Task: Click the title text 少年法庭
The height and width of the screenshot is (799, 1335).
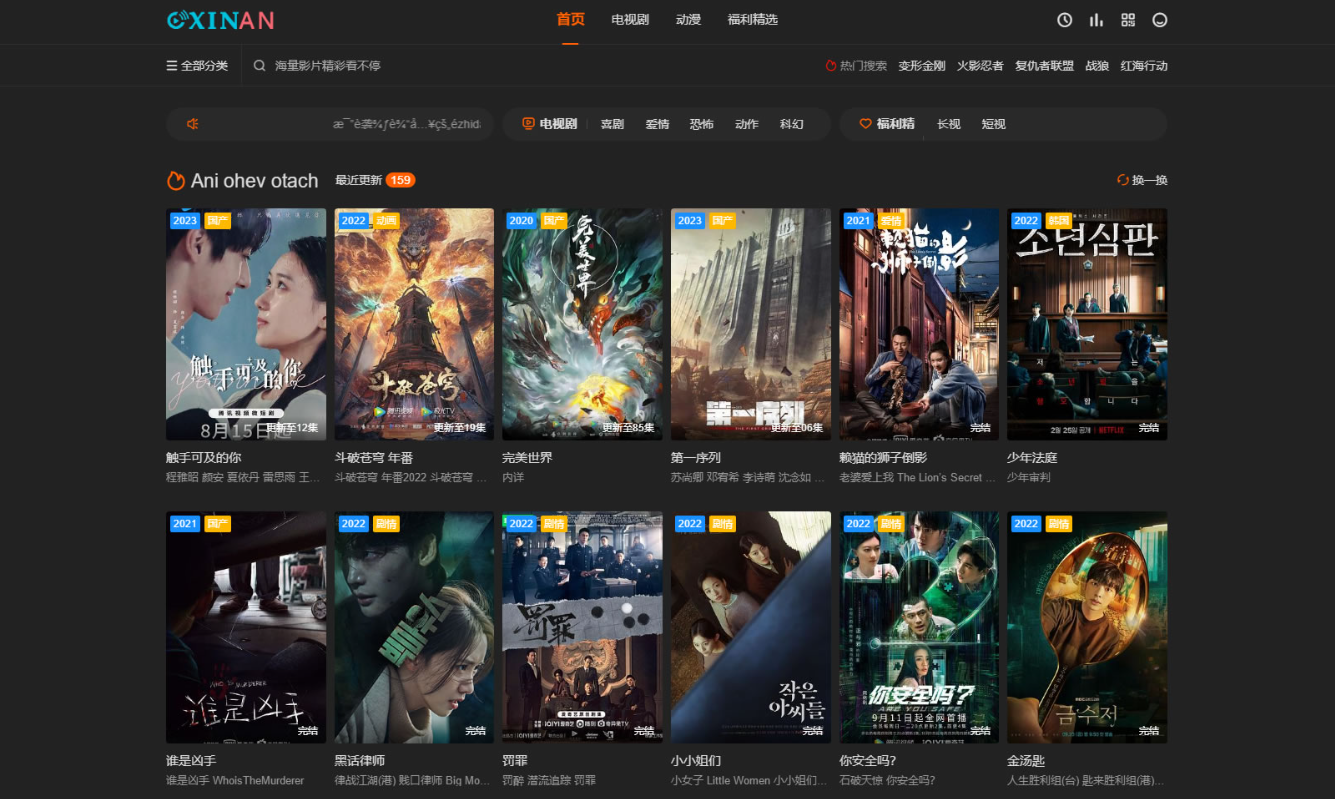Action: coord(1032,458)
